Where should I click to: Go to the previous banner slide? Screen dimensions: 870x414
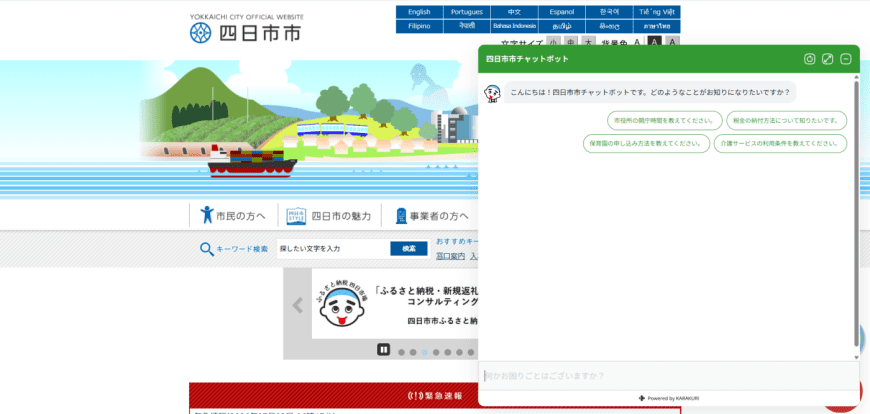click(x=298, y=305)
